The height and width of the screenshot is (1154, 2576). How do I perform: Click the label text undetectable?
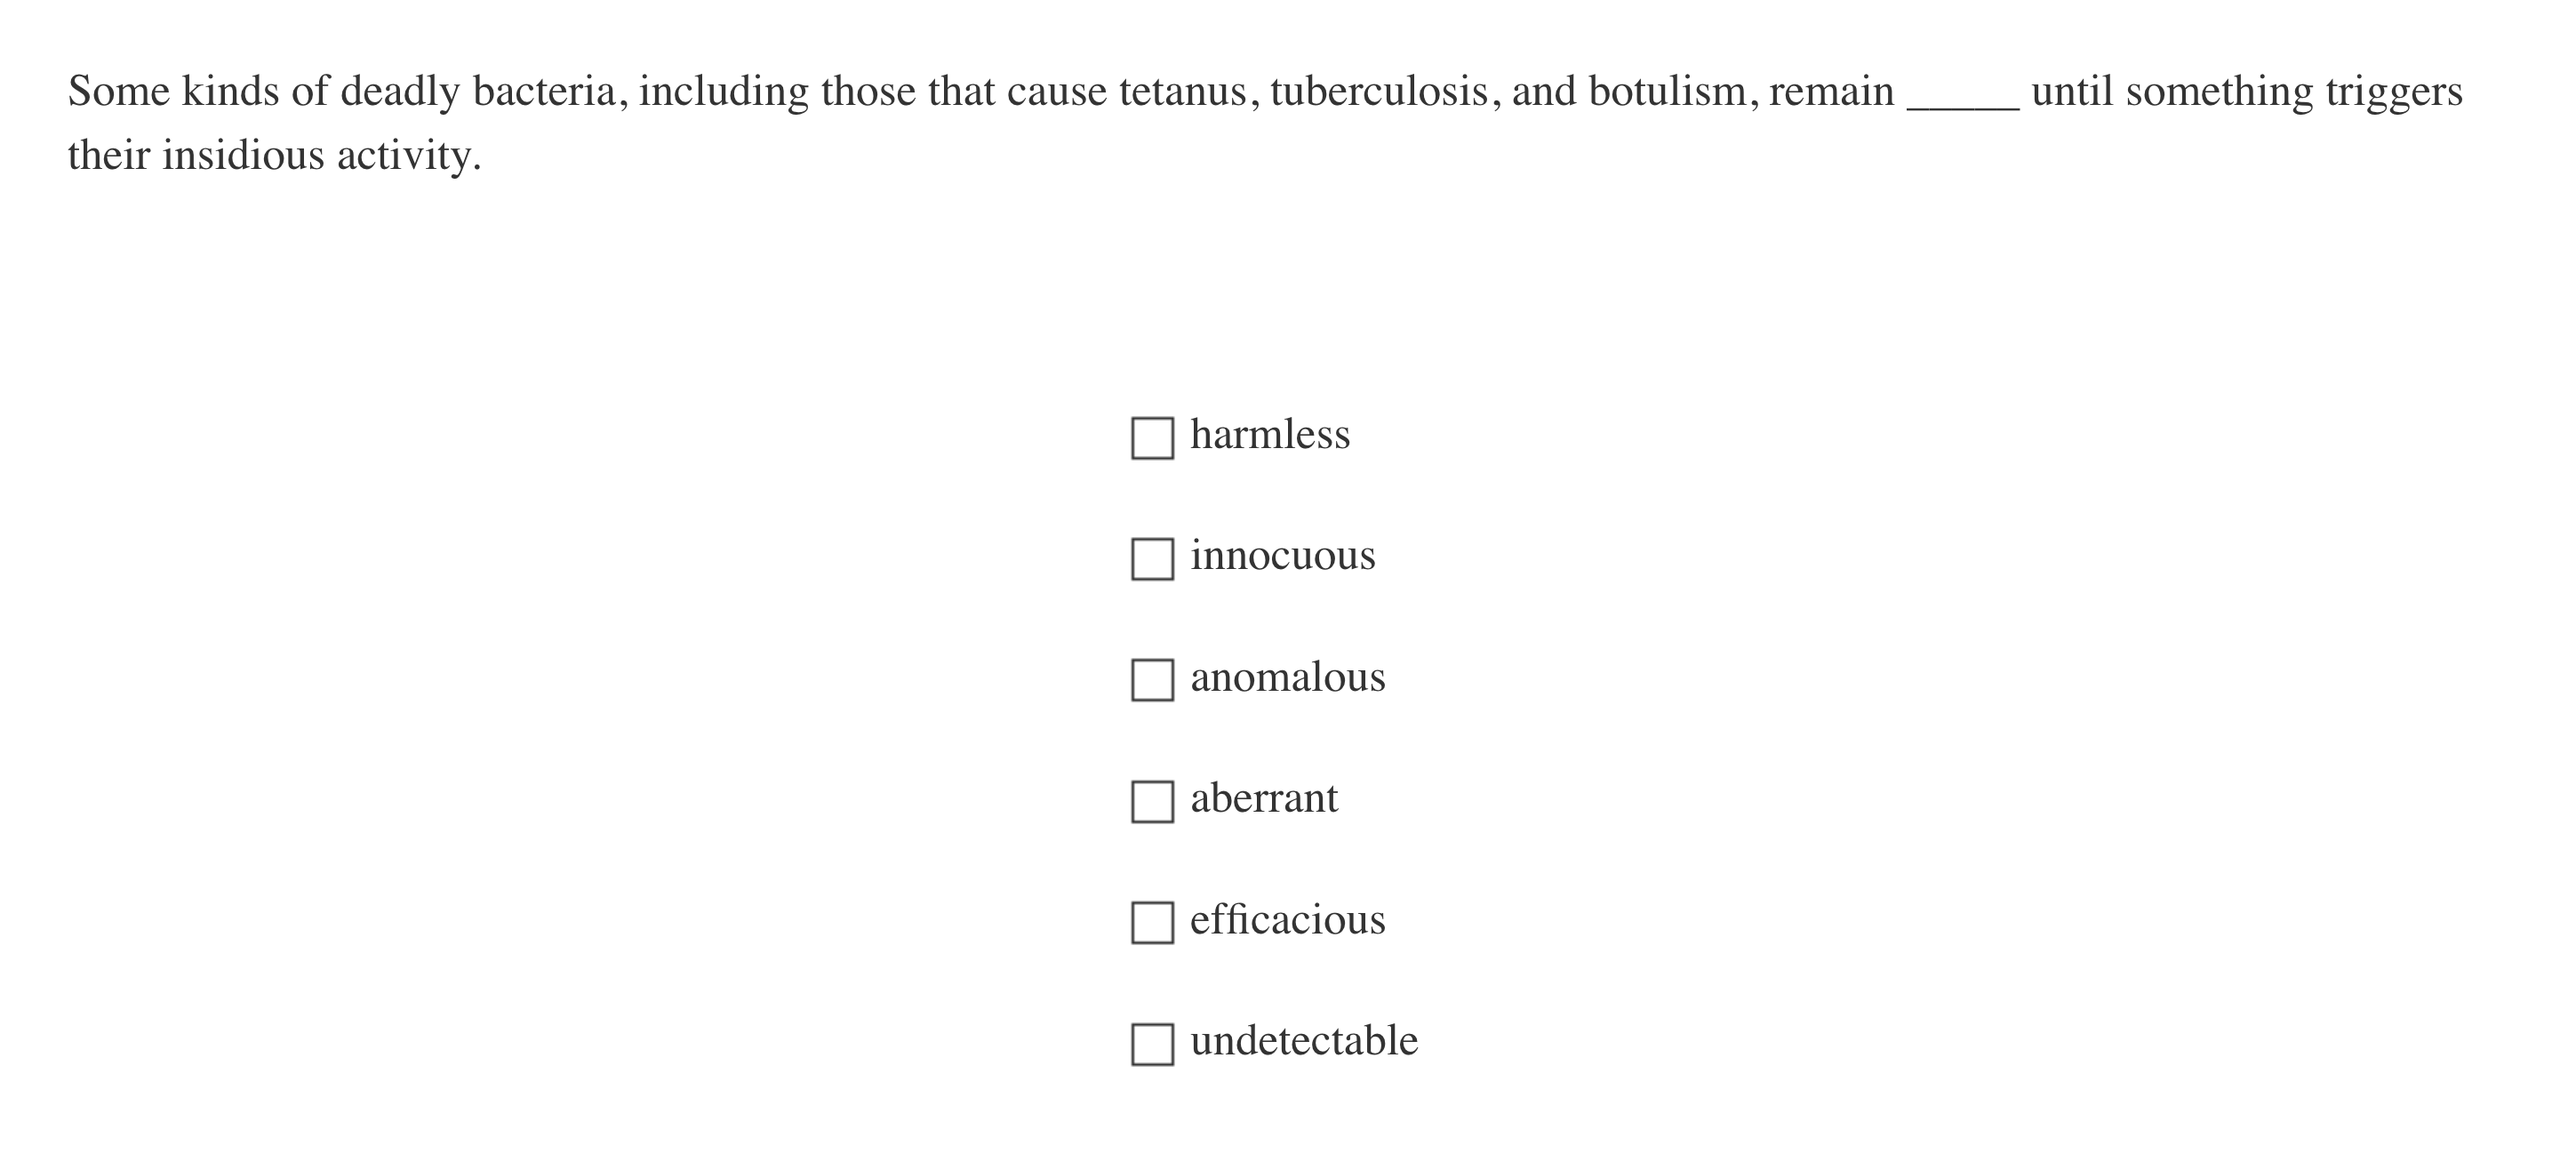click(1303, 1040)
